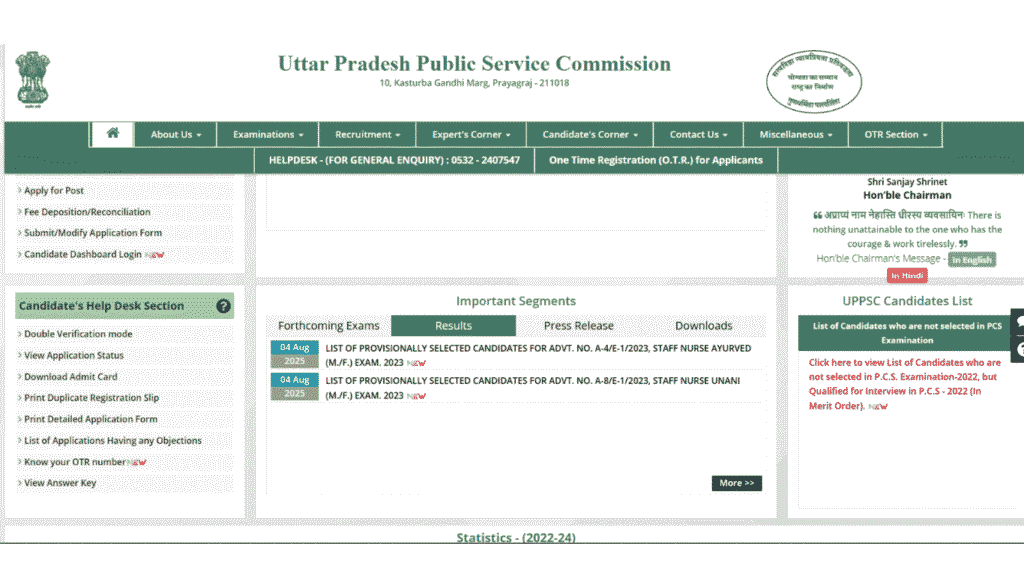This screenshot has width=1024, height=576.
Task: Open Candidate Dashboard Login link
Action: (82, 255)
